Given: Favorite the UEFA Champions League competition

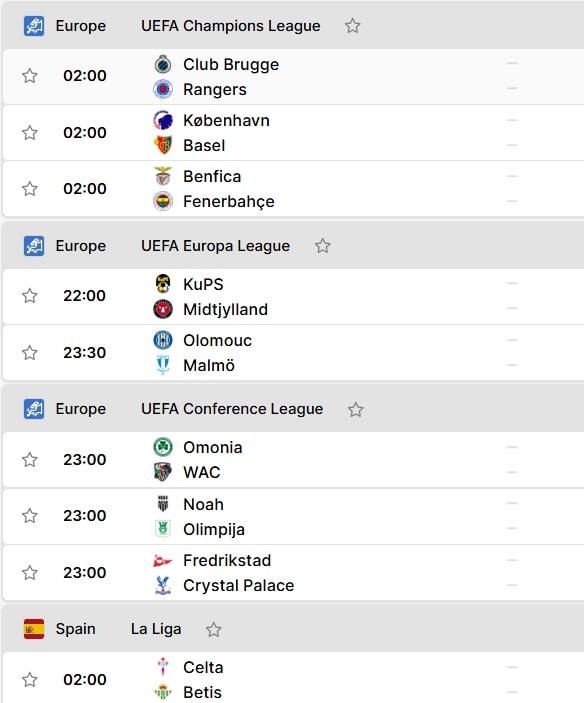Looking at the screenshot, I should (353, 26).
